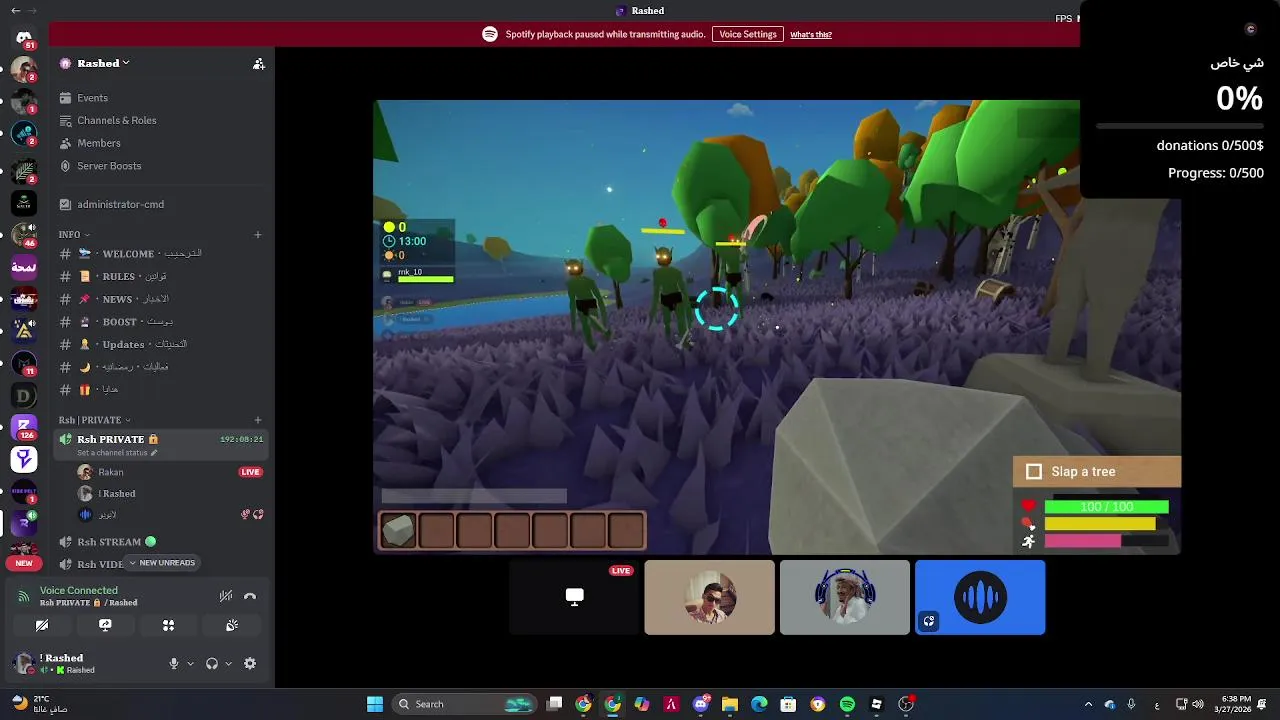The height and width of the screenshot is (720, 1280).
Task: Open File Explorer from the taskbar
Action: [730, 704]
